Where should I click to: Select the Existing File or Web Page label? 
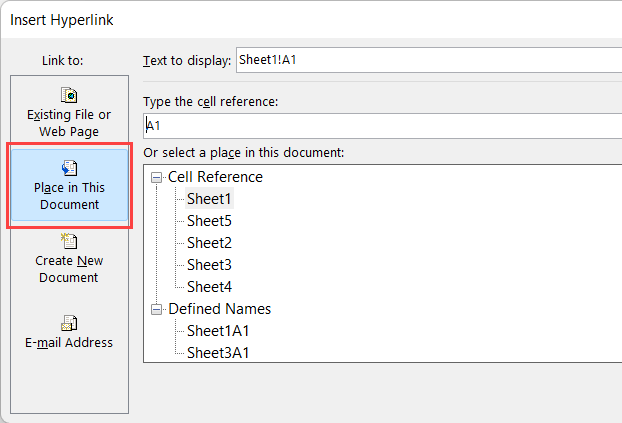point(69,123)
